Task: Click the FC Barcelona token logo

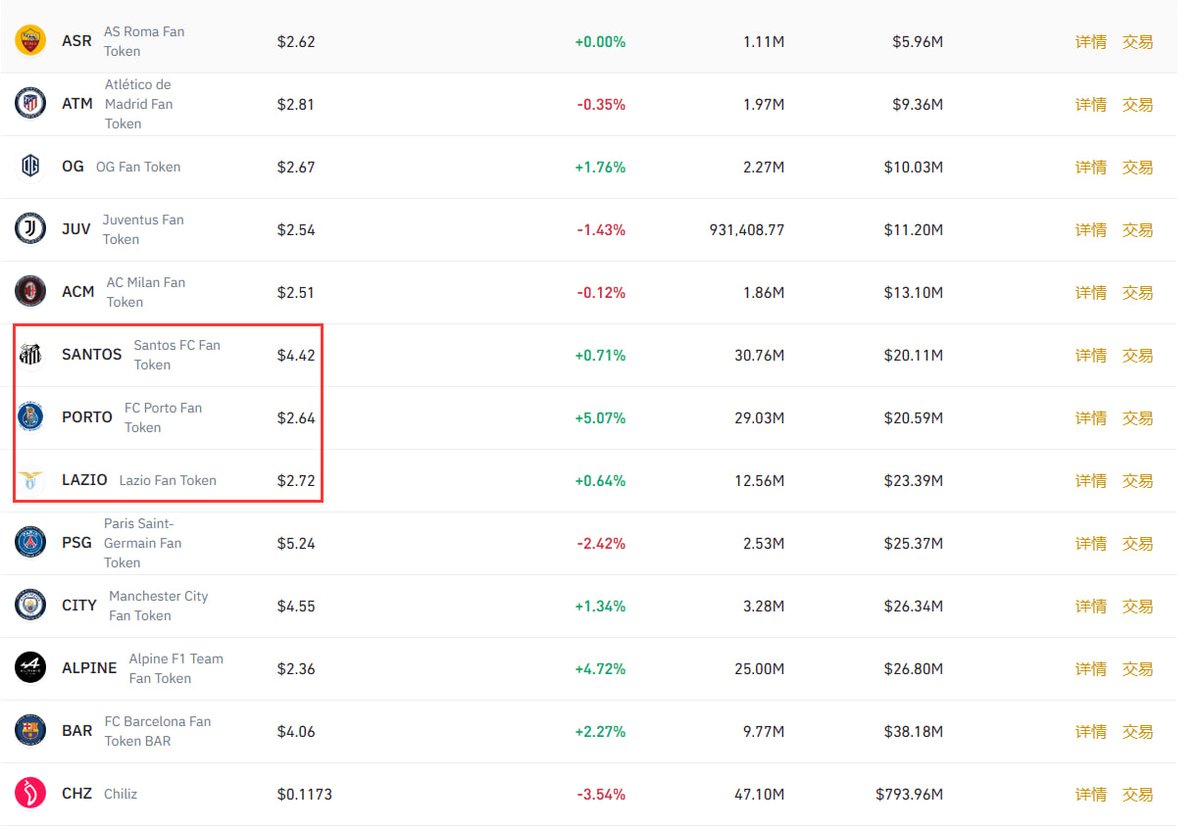Action: coord(30,731)
